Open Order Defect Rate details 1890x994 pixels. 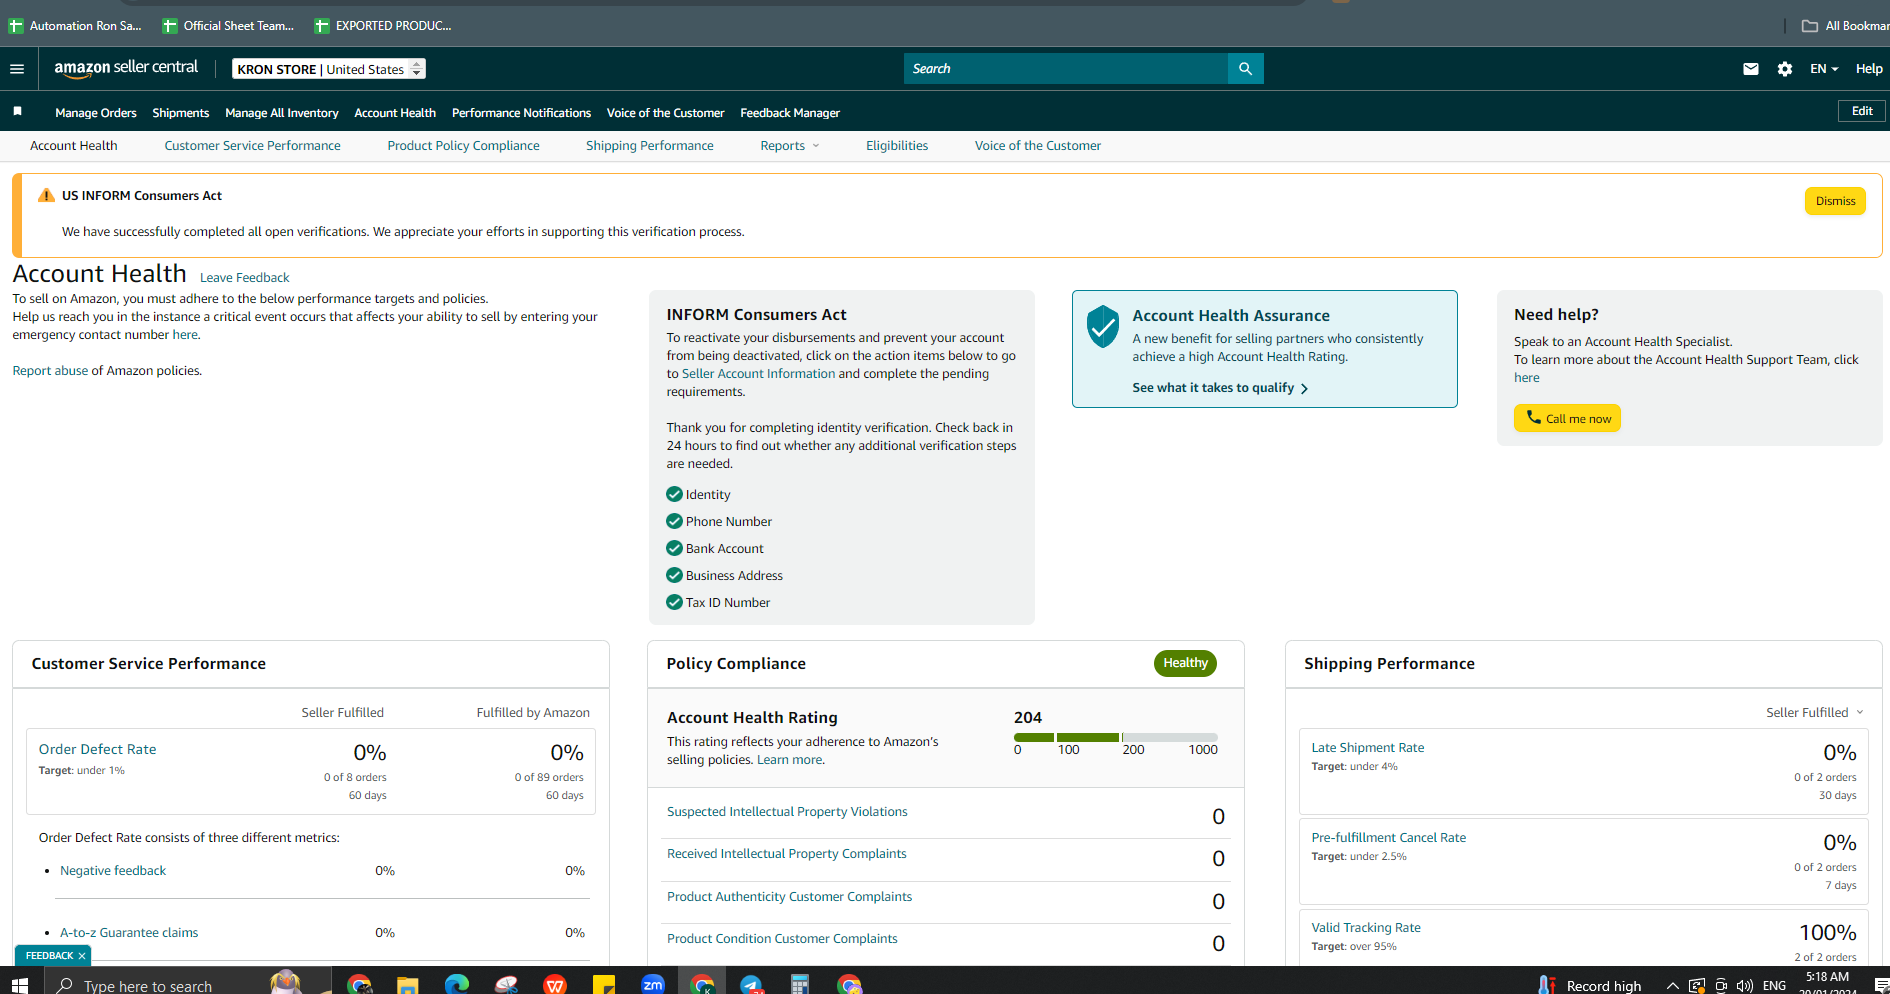click(x=97, y=749)
